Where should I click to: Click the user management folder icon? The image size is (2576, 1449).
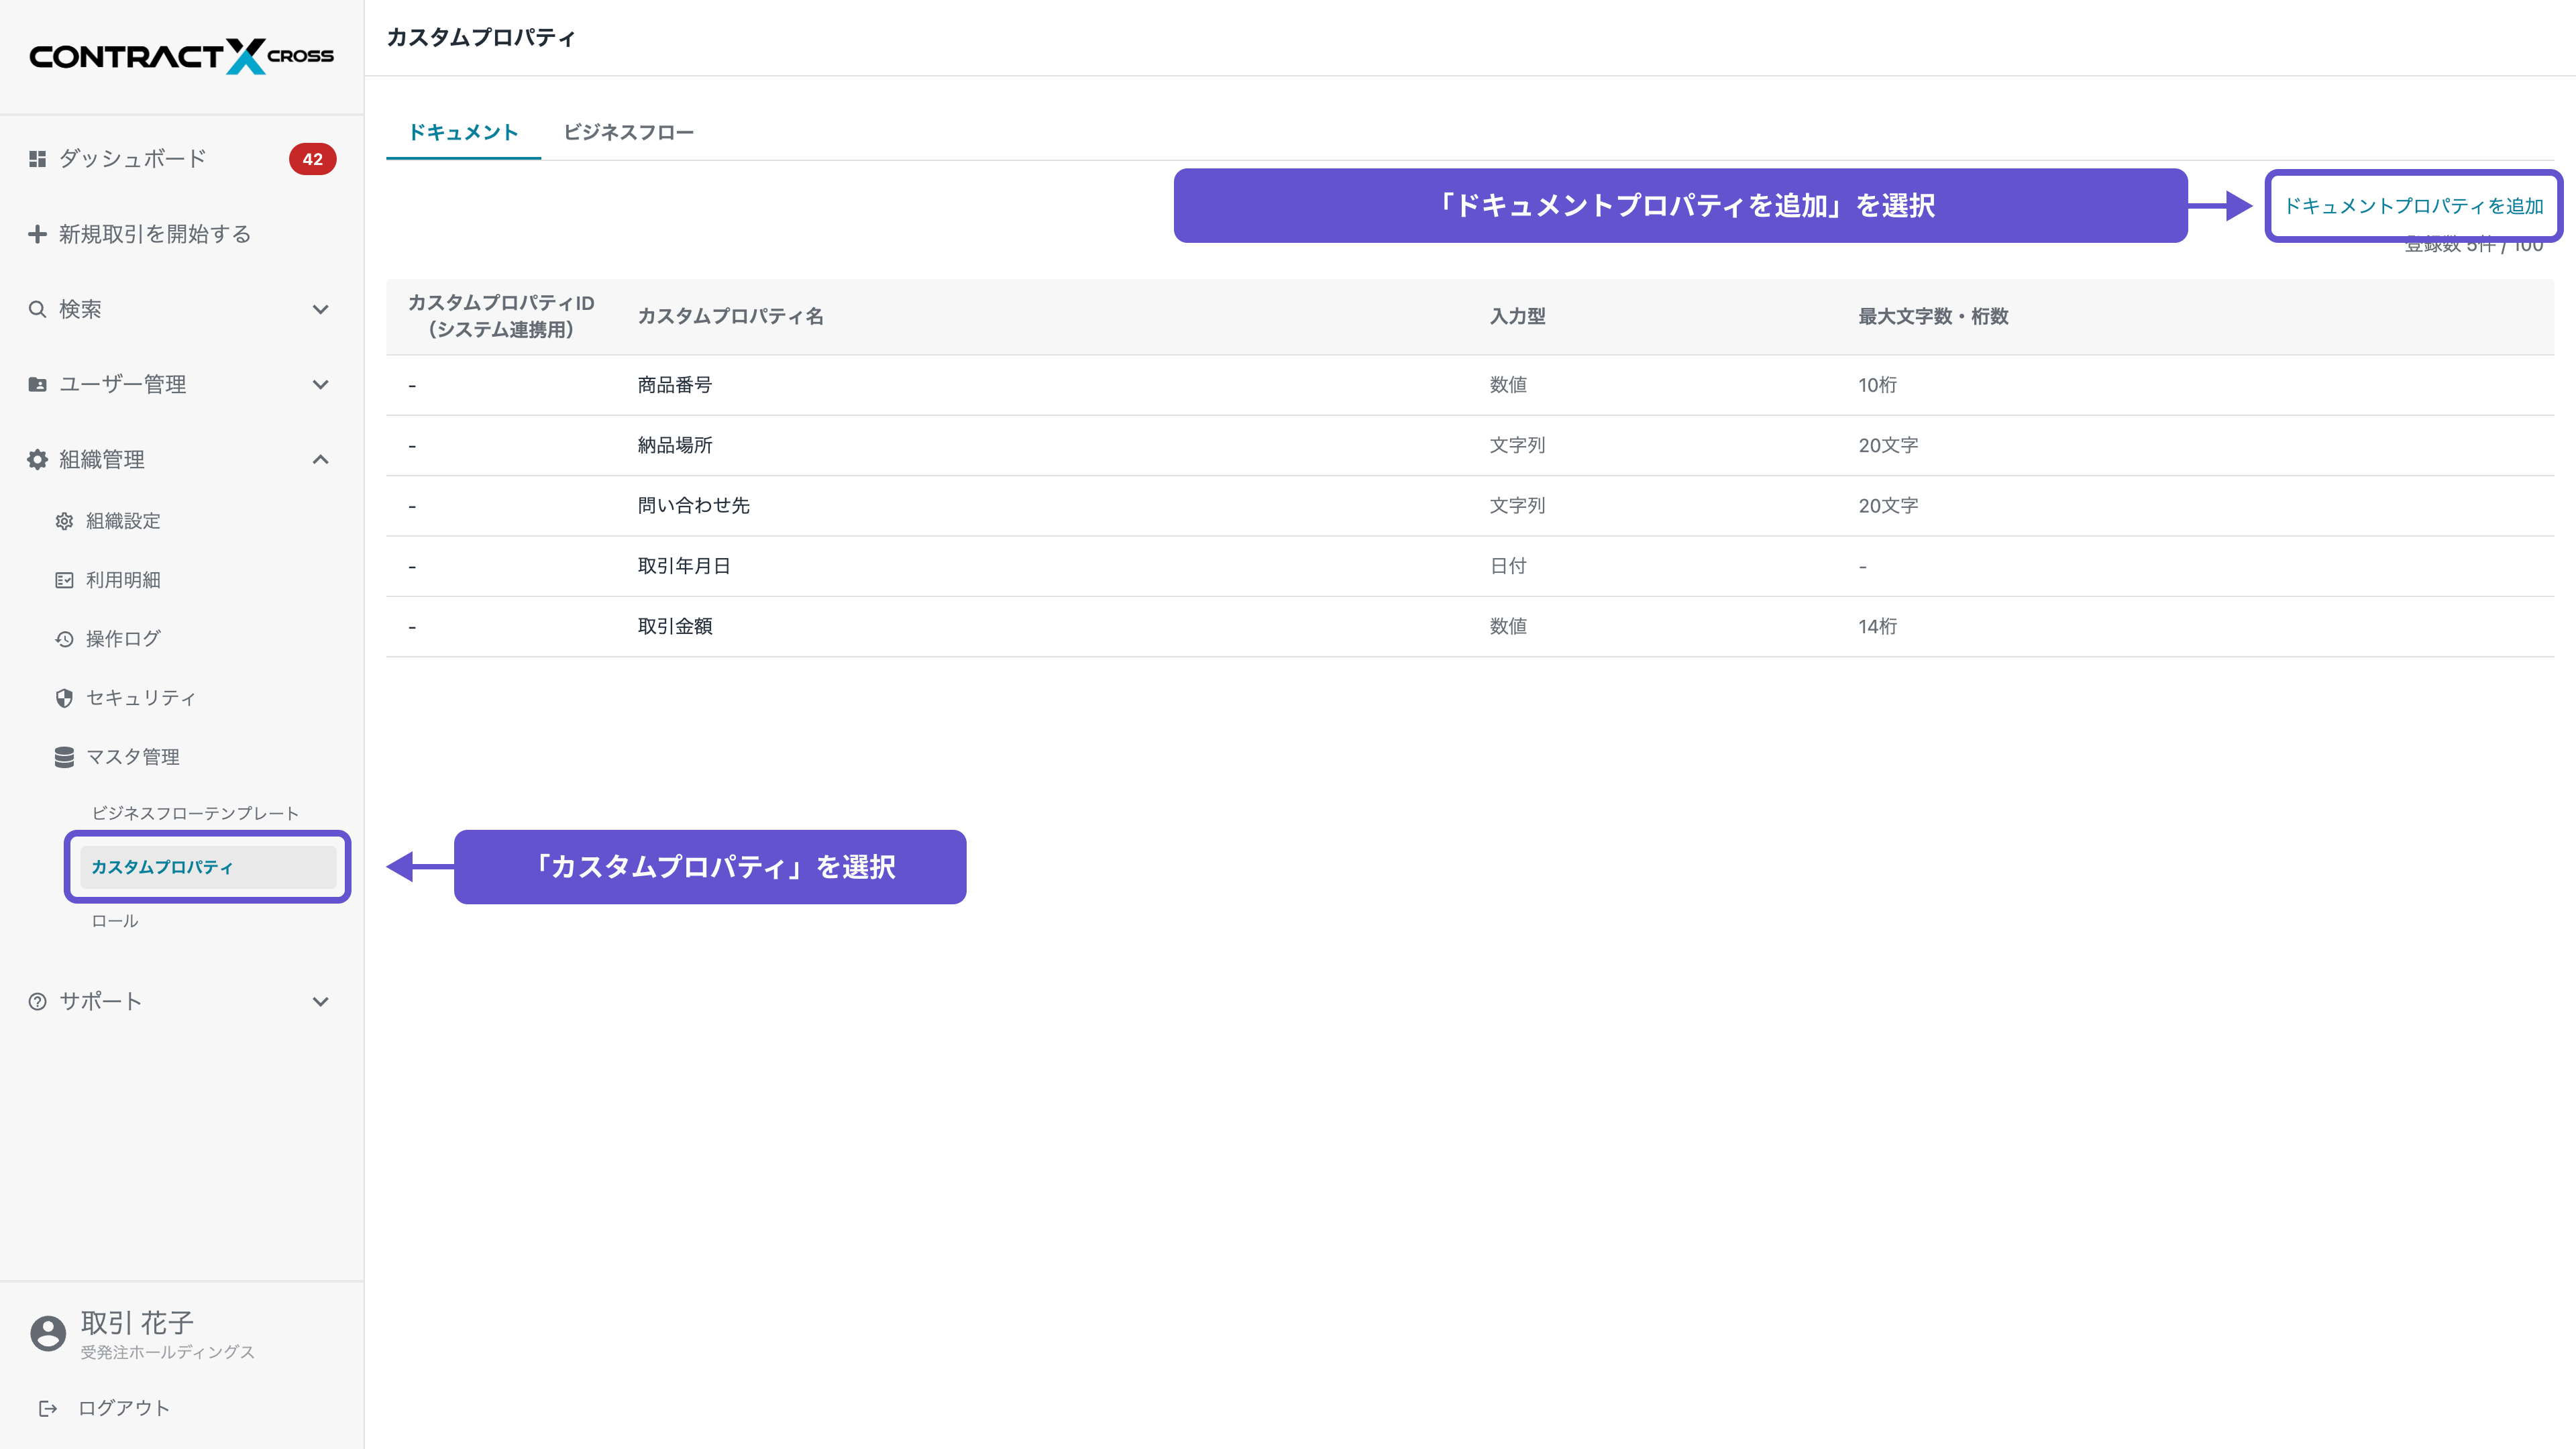(x=37, y=384)
